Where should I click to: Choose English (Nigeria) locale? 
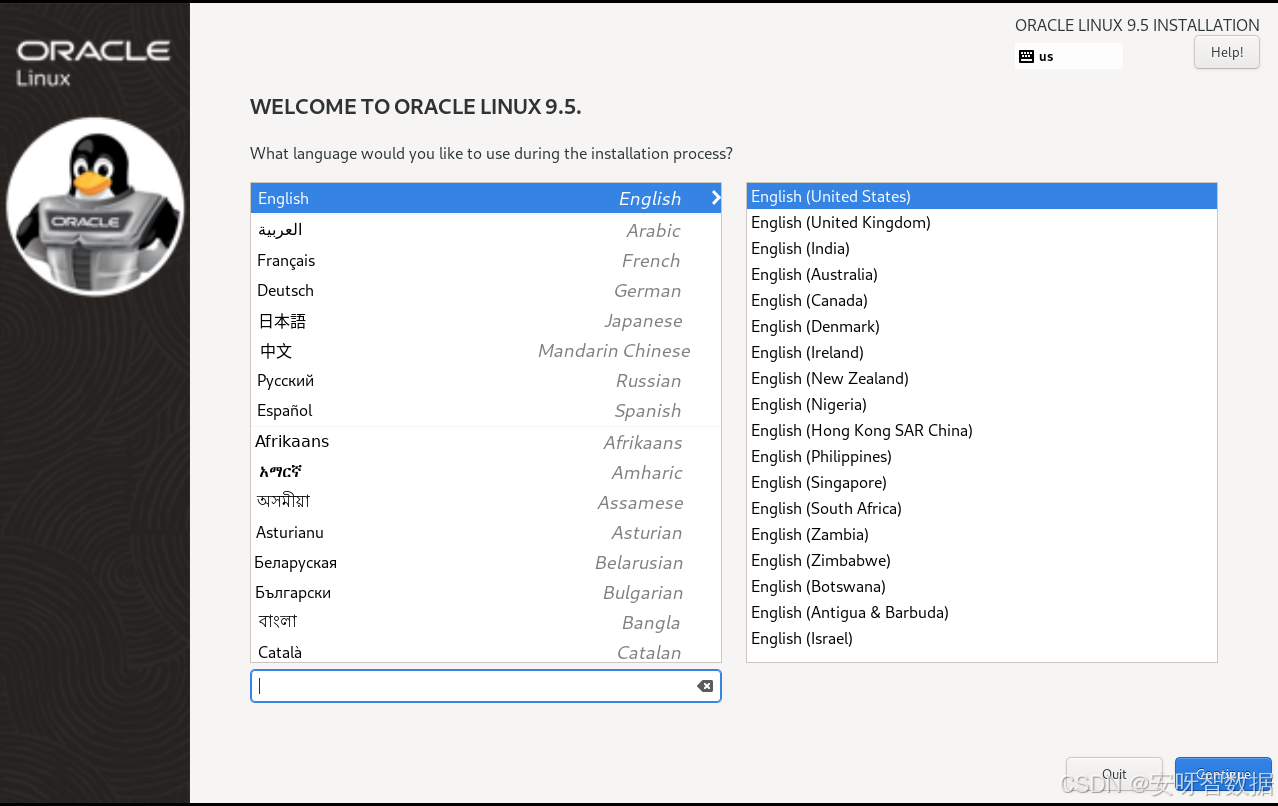tap(982, 404)
